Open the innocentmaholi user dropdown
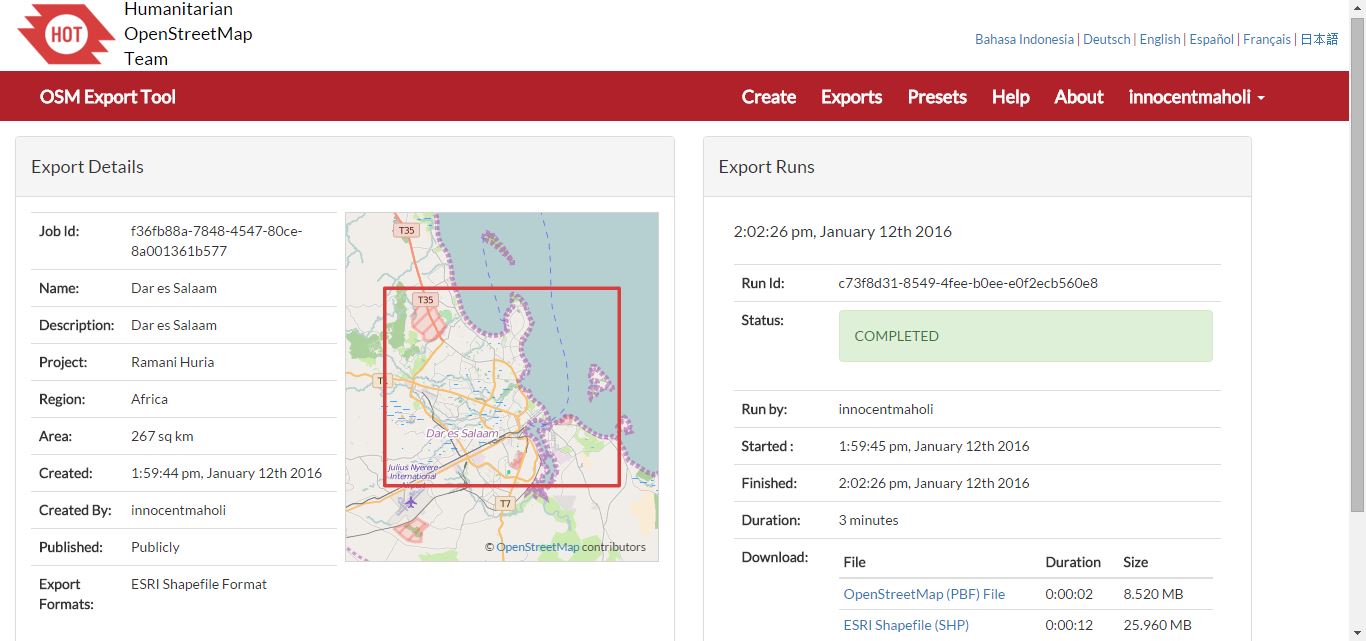 [1197, 97]
